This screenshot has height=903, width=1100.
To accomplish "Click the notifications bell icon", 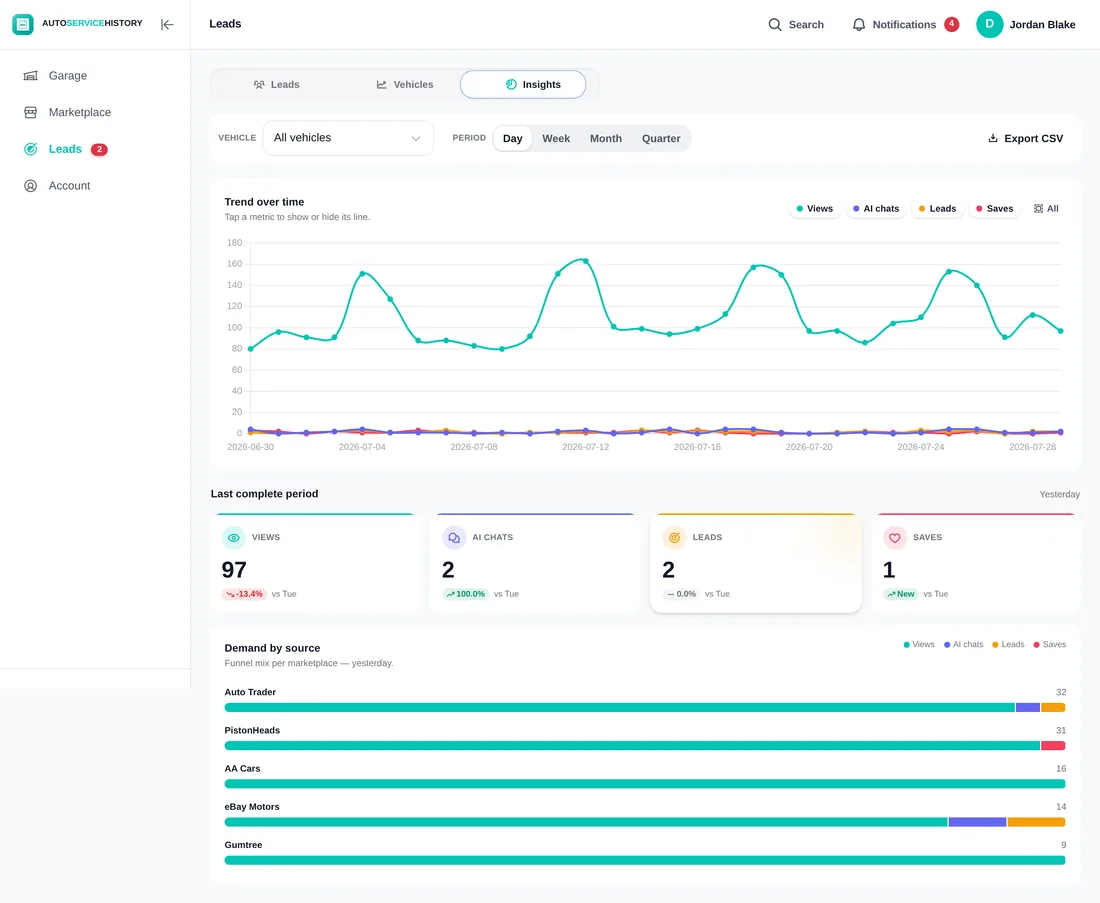I will point(859,25).
